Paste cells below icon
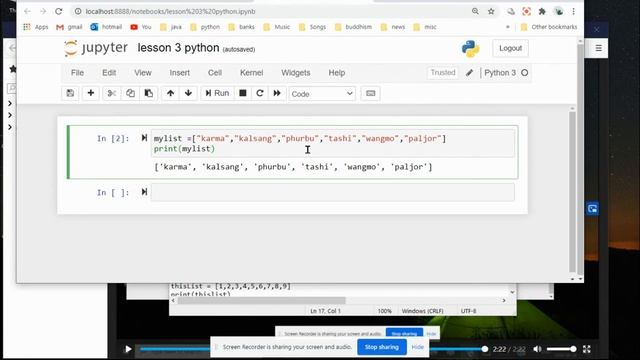The image size is (640, 360). coord(149,93)
